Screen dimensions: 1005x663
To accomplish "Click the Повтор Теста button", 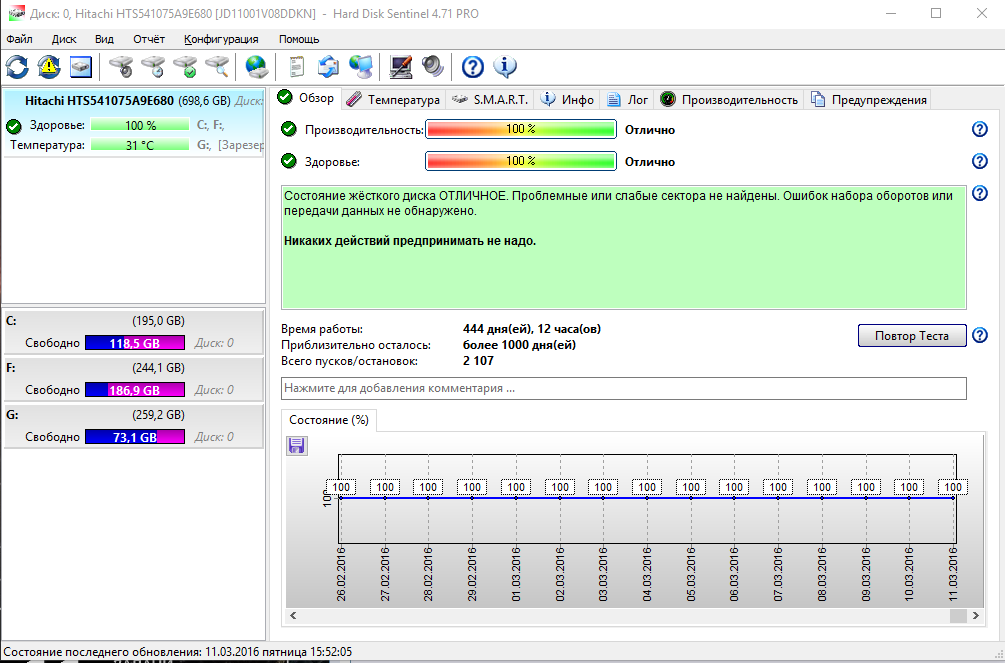I will [x=912, y=335].
